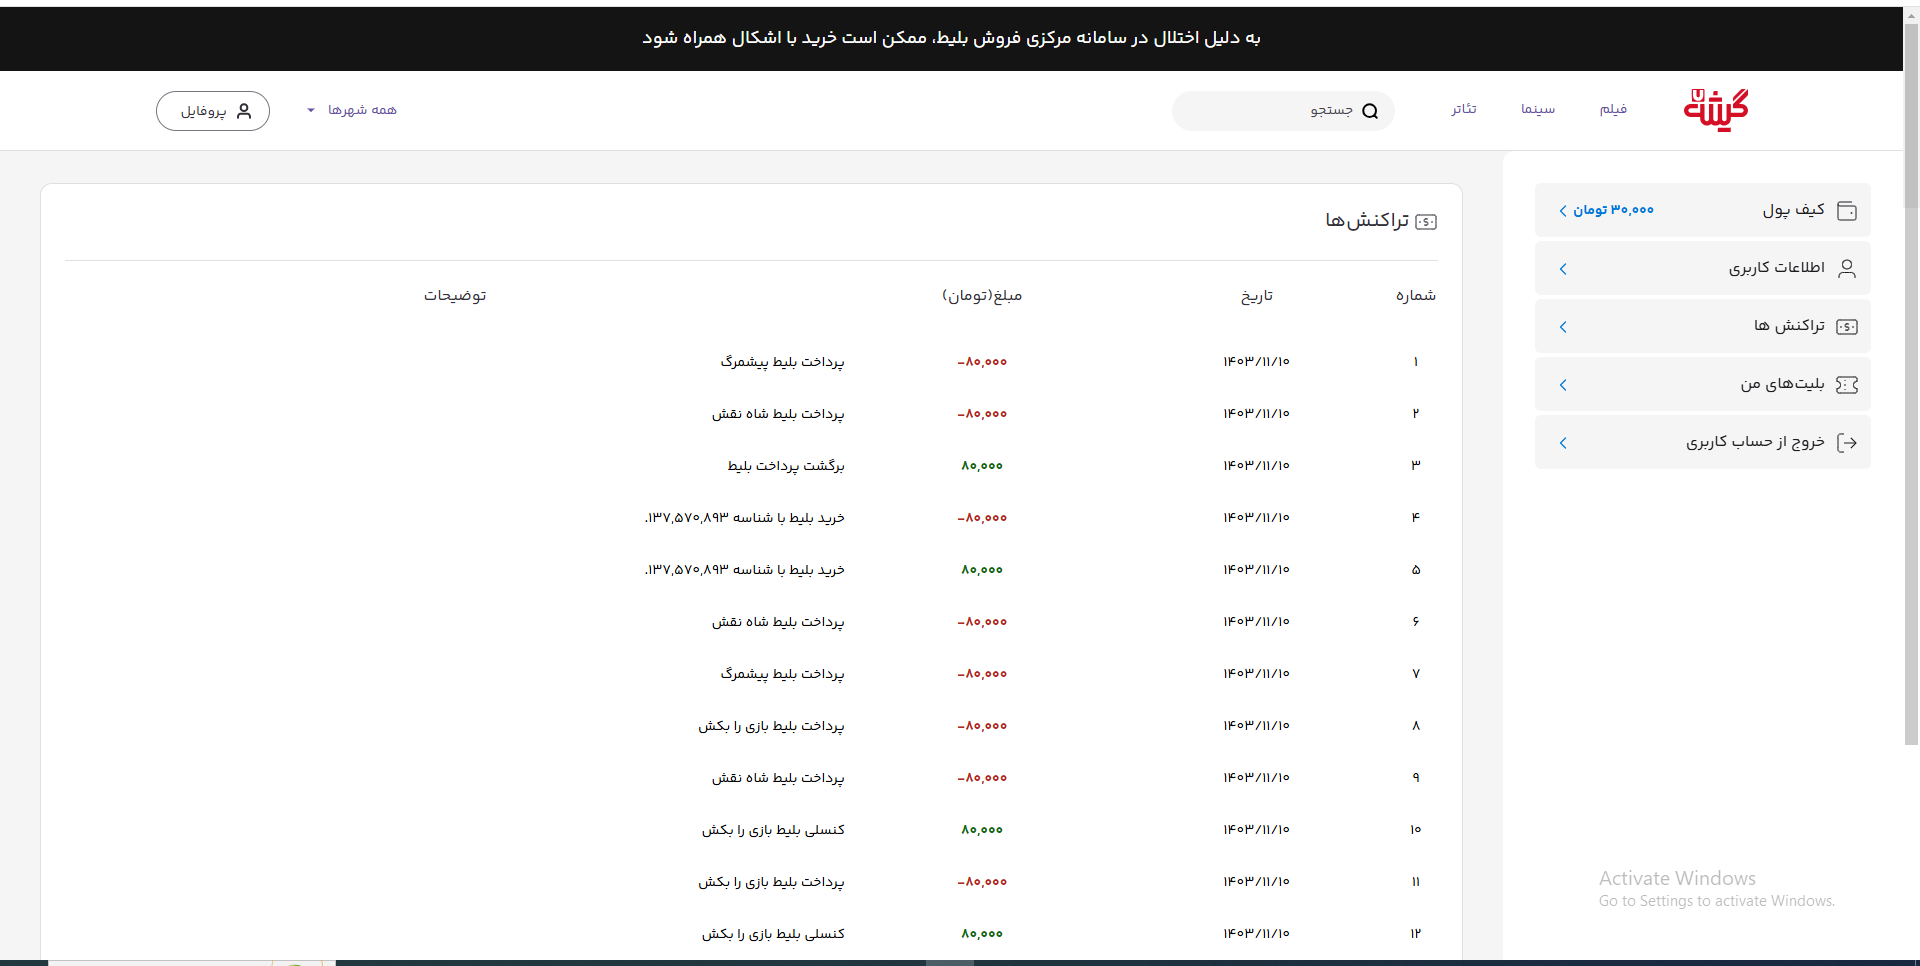Click the Gisheh red logo
Viewport: 1920px width, 966px height.
coord(1716,110)
